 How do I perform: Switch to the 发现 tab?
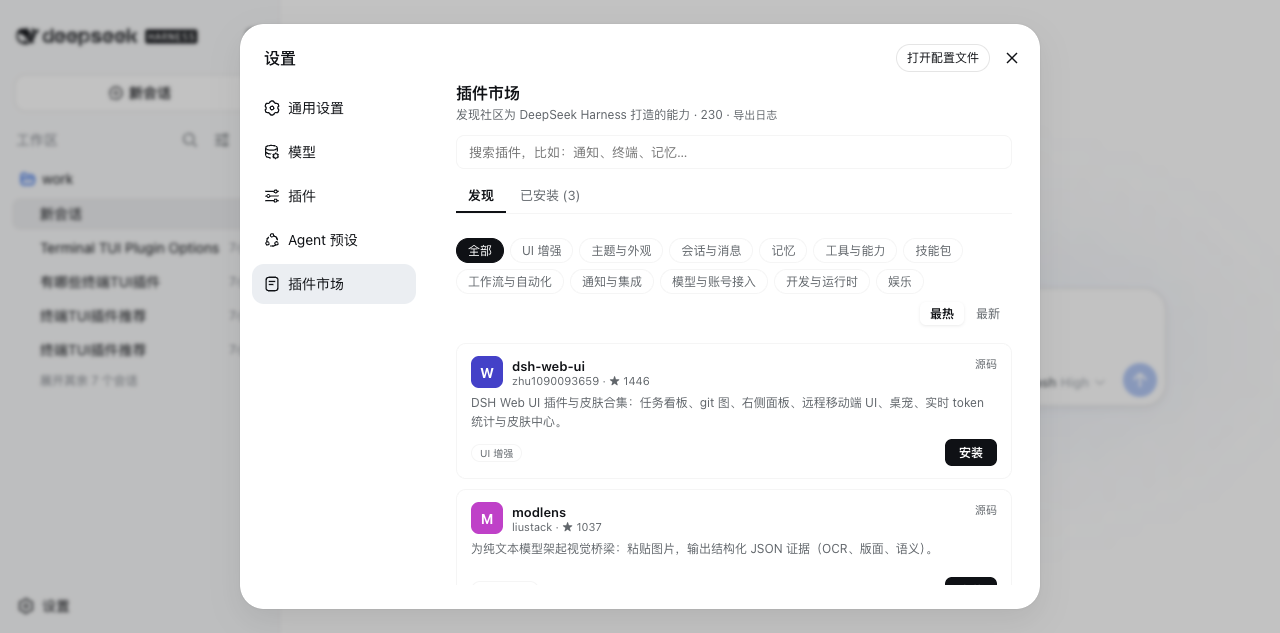481,195
